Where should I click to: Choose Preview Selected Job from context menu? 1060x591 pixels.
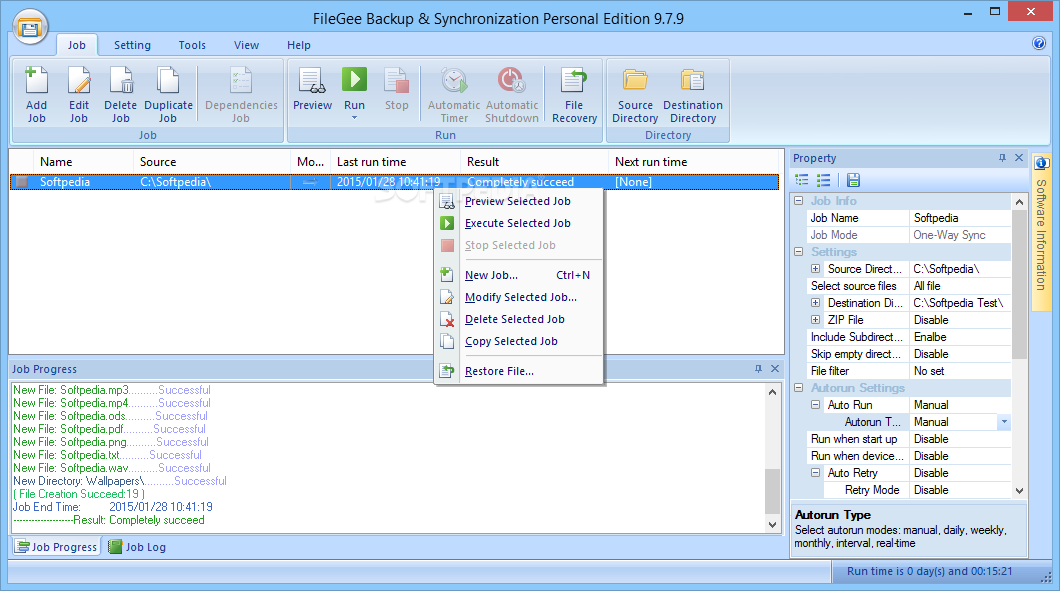tap(519, 201)
